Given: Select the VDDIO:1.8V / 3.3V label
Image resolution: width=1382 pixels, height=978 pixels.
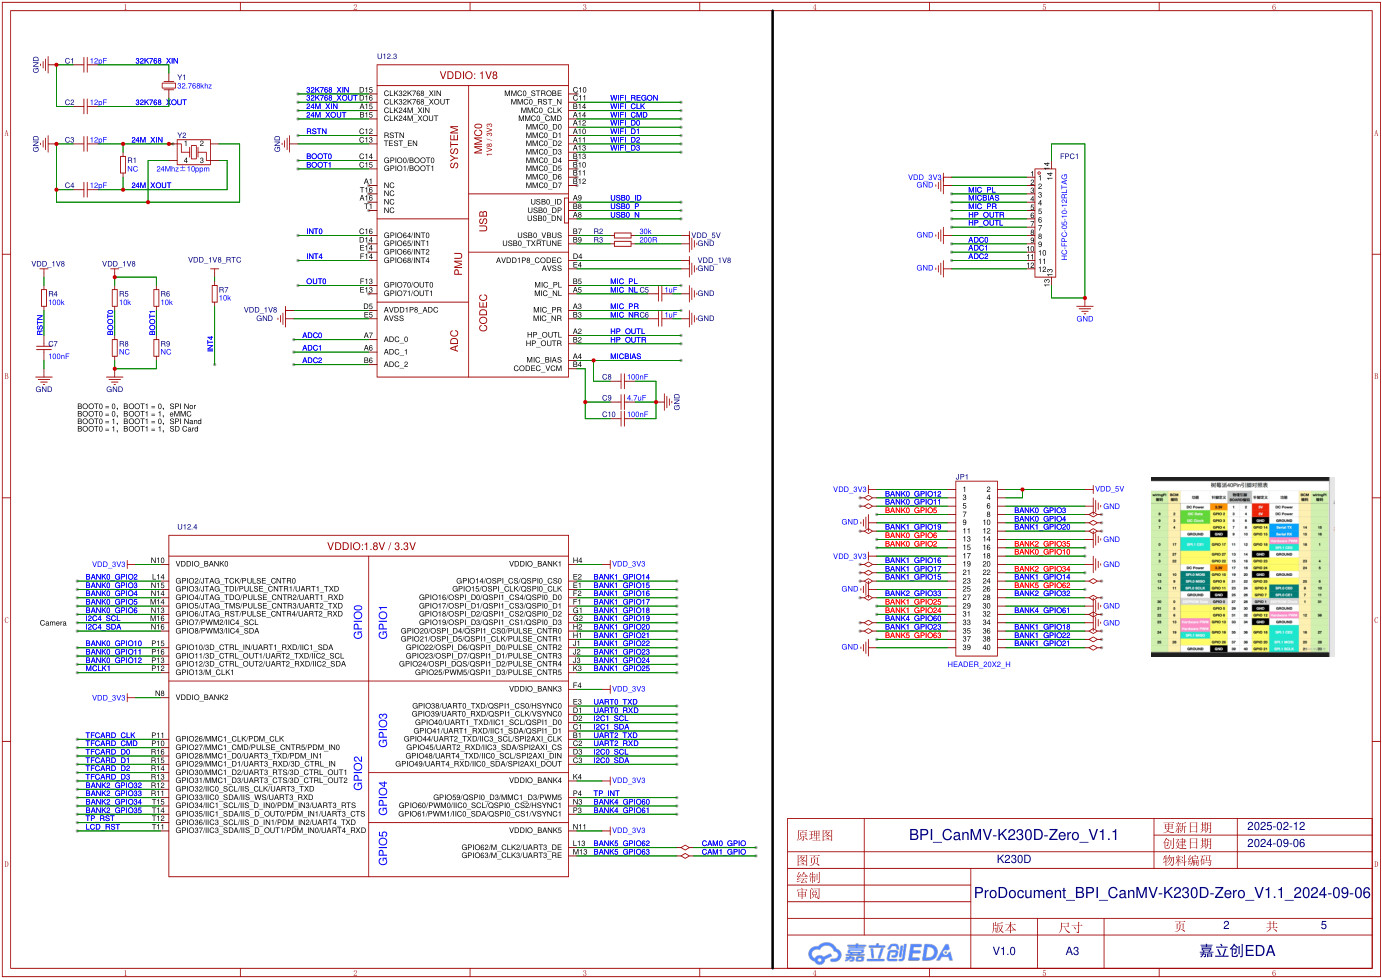Looking at the screenshot, I should [x=371, y=547].
